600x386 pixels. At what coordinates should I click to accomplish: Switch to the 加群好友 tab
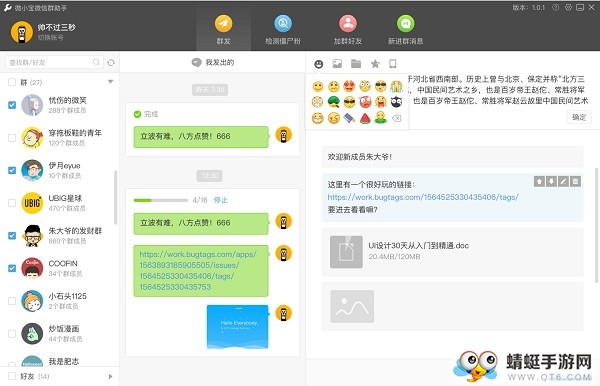pyautogui.click(x=348, y=30)
